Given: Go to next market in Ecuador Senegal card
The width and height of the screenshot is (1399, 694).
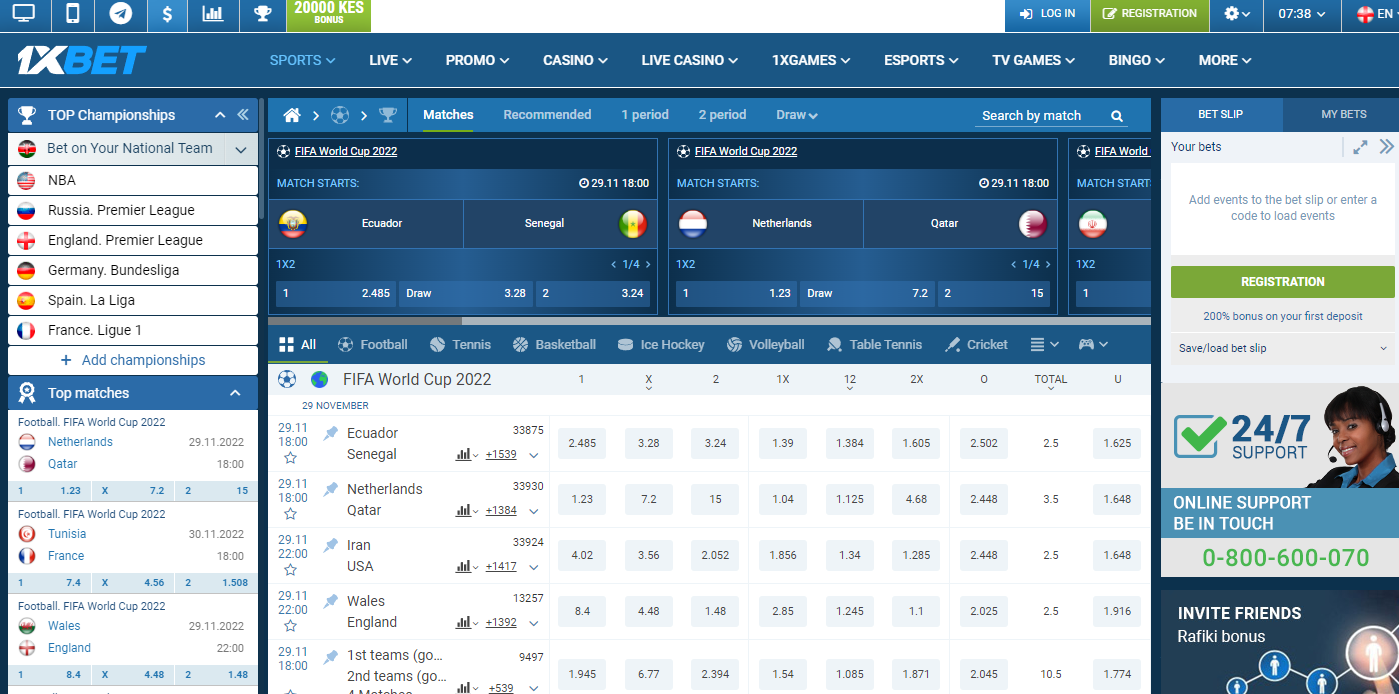Looking at the screenshot, I should point(648,265).
